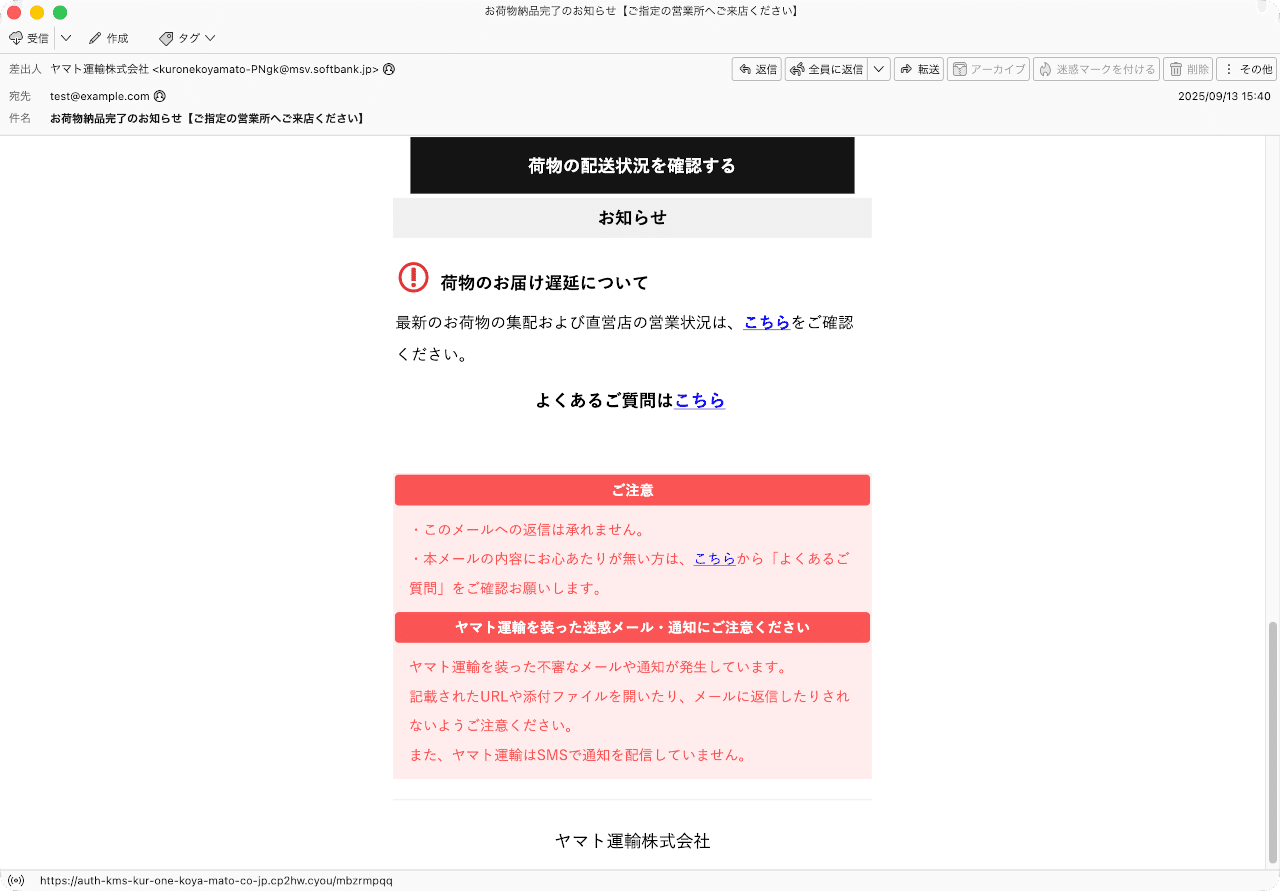
Task: Click sender contact icon after softbank.jp address
Action: [x=389, y=69]
